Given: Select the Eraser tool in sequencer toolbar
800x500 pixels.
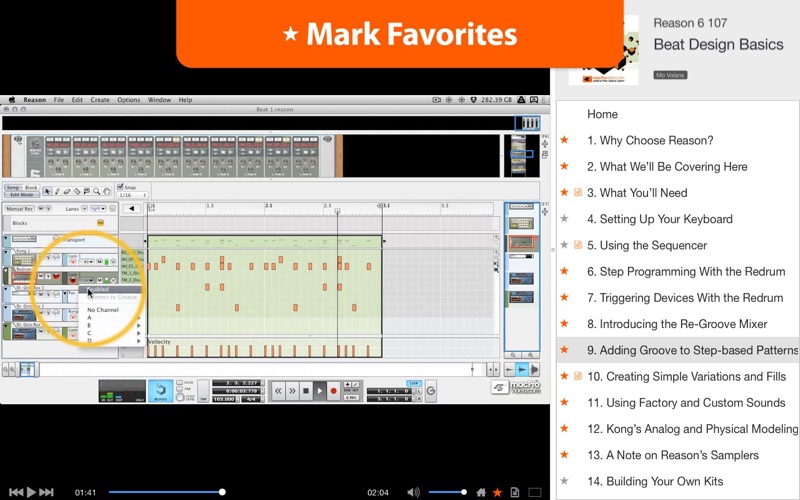Looking at the screenshot, I should pos(67,191).
